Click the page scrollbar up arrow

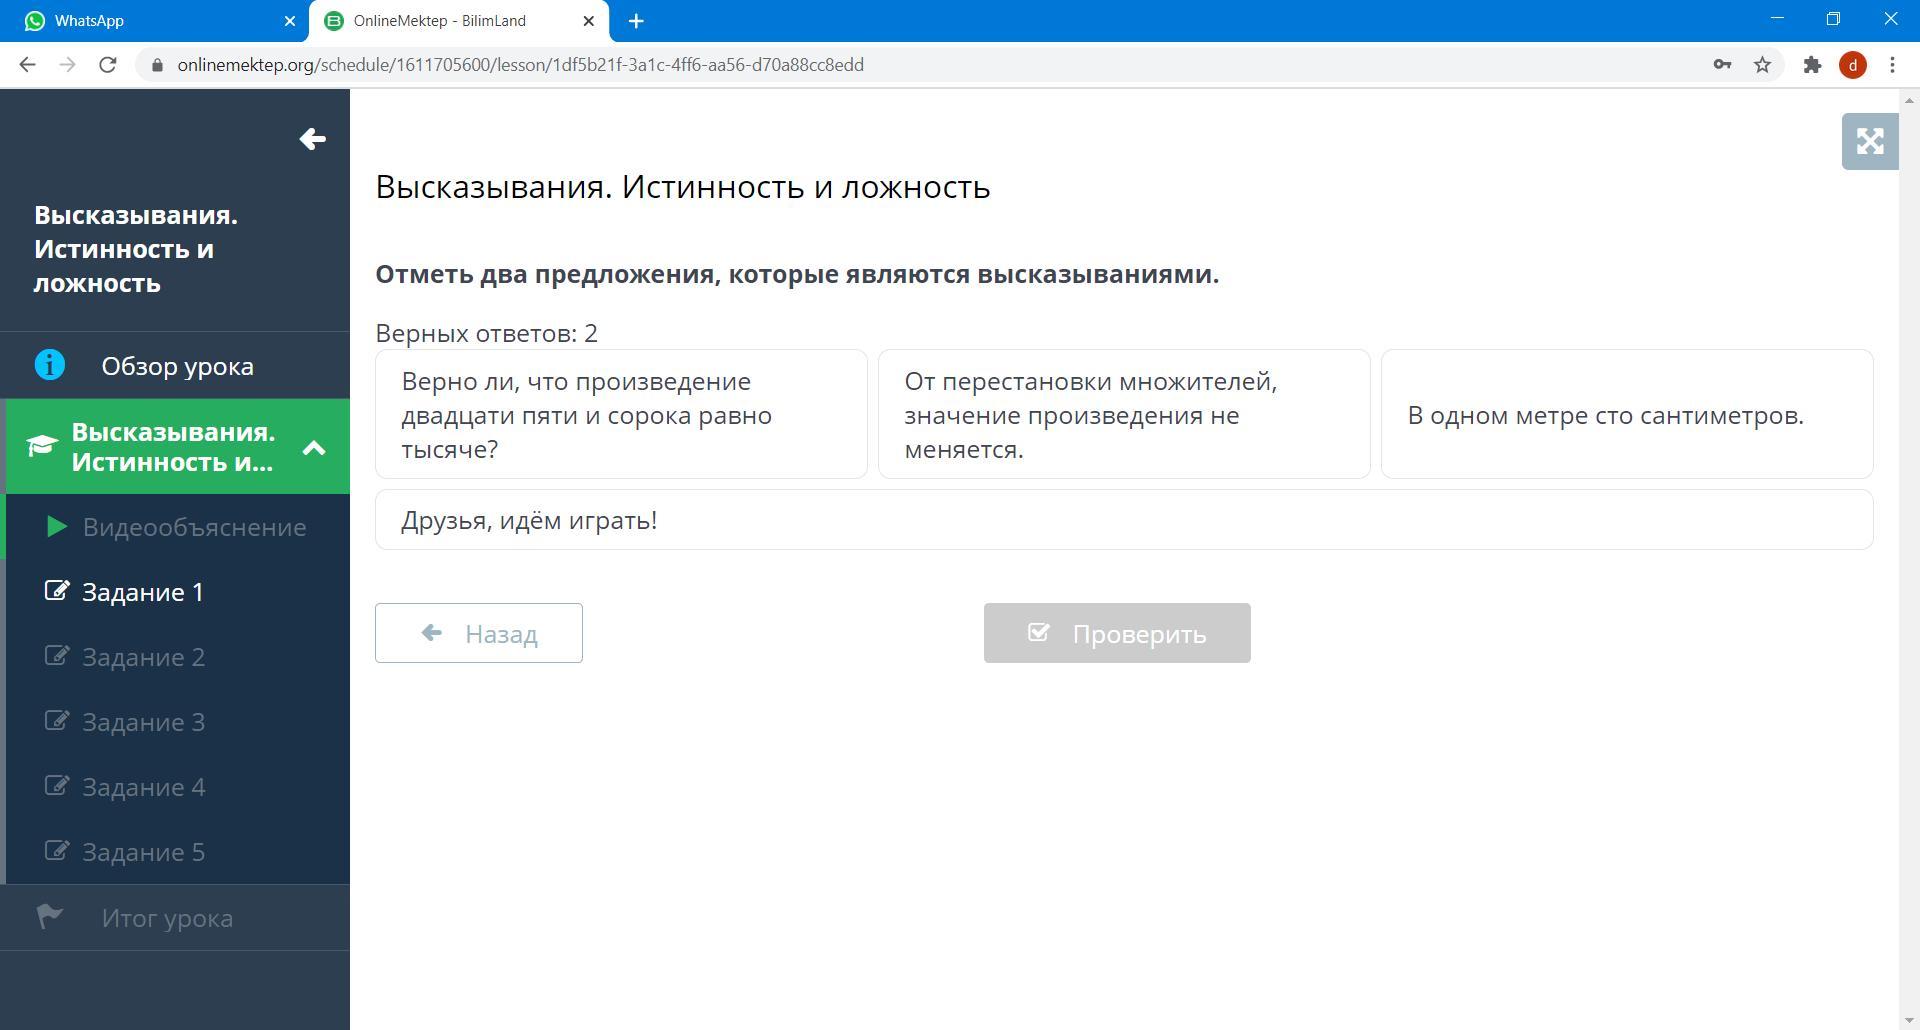pos(1909,99)
